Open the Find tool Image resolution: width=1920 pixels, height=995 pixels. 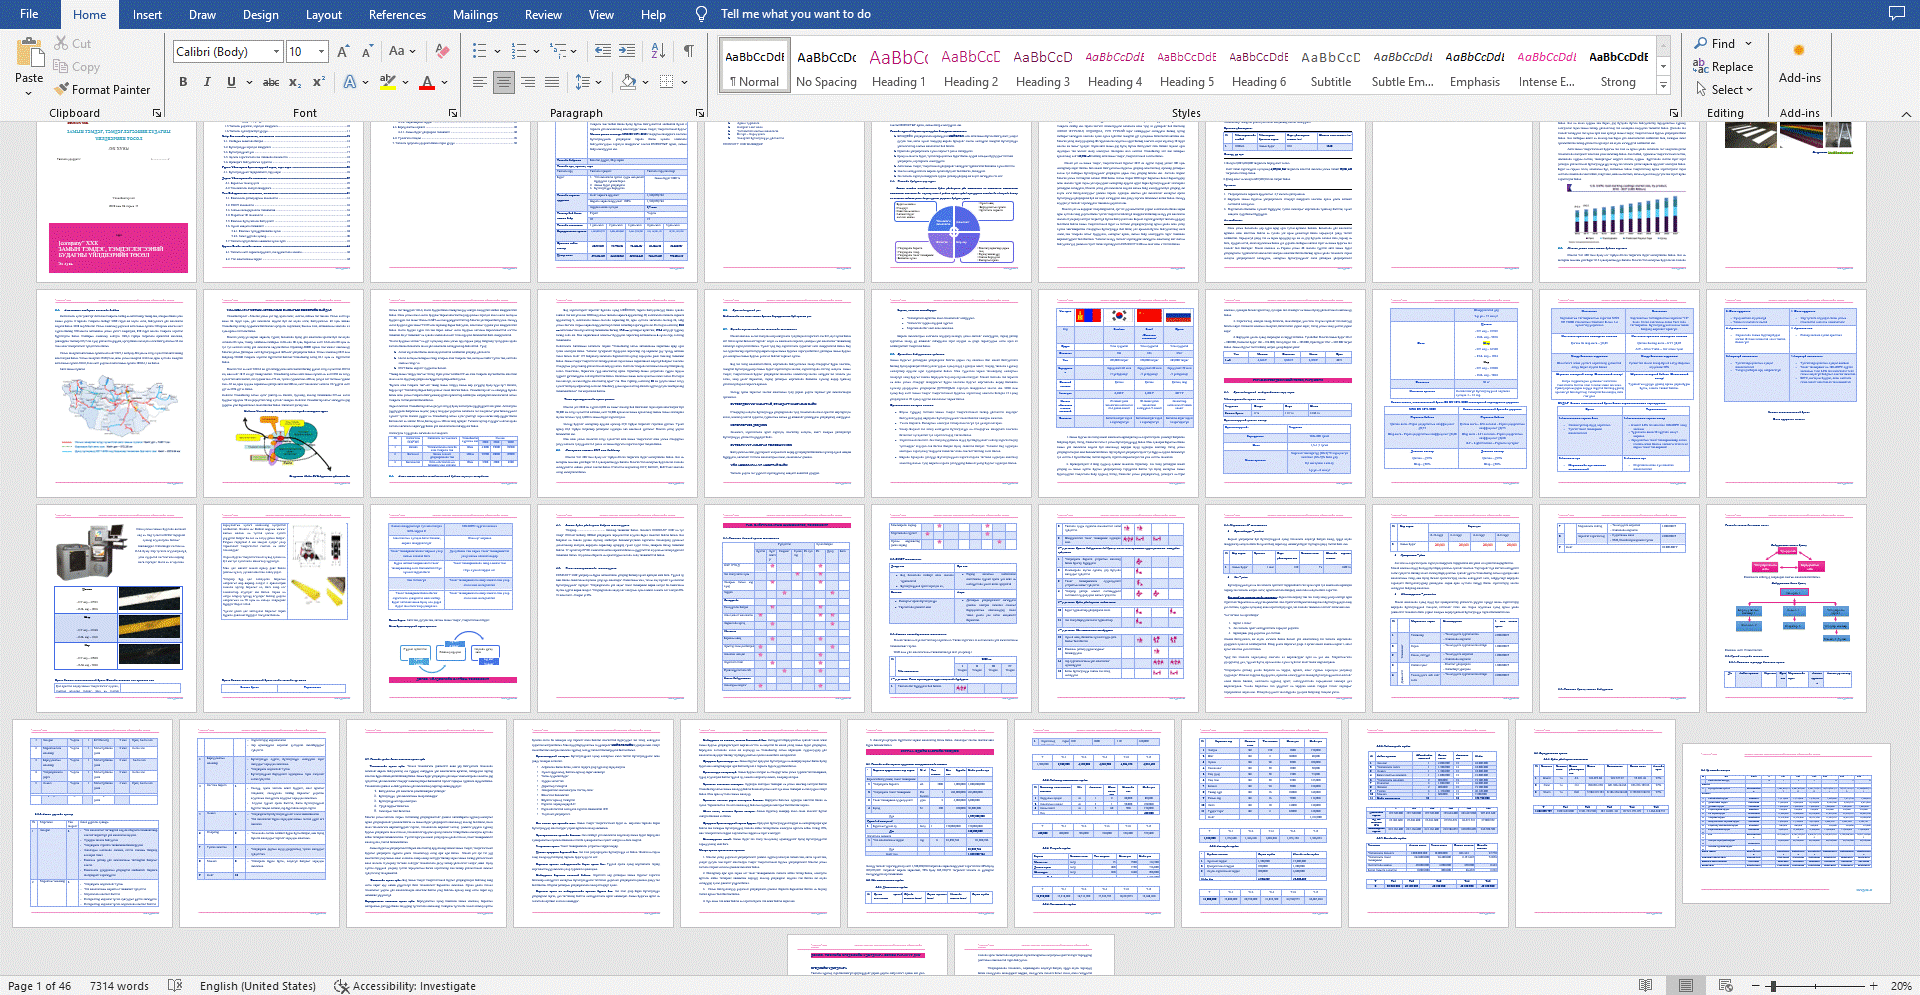pos(1714,44)
